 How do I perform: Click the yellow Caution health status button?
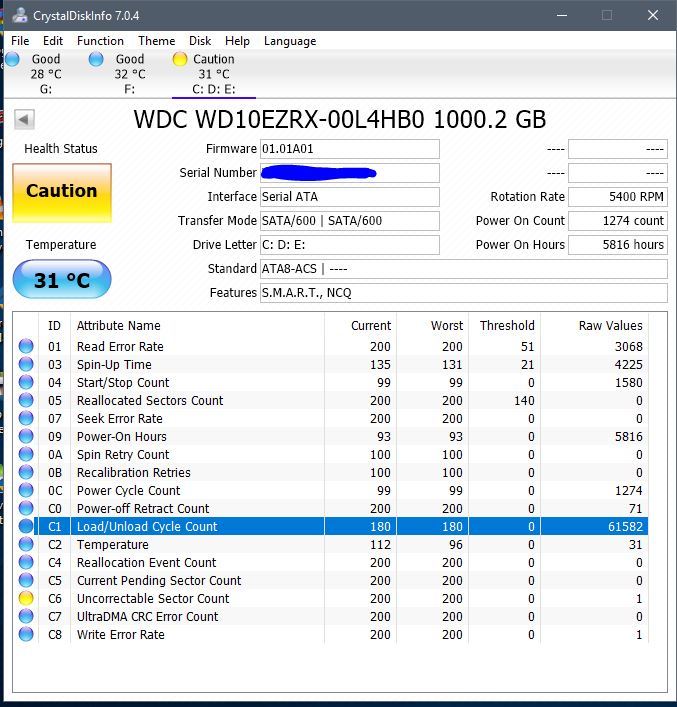[x=62, y=193]
